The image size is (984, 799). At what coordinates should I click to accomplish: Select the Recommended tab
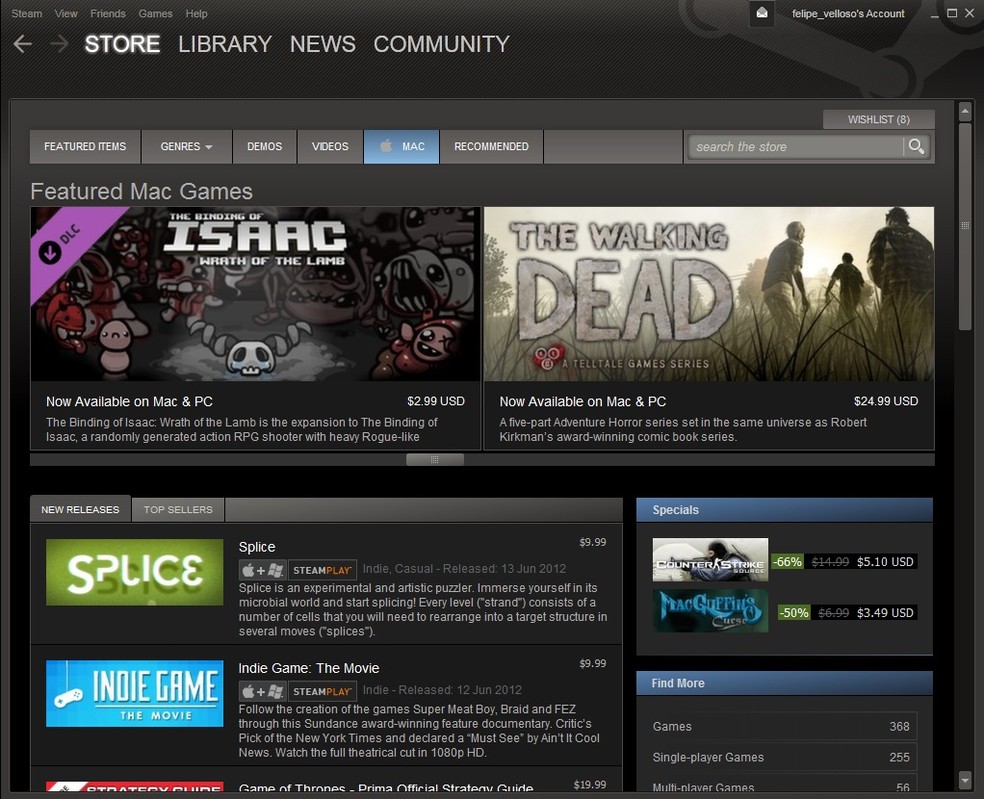[491, 146]
